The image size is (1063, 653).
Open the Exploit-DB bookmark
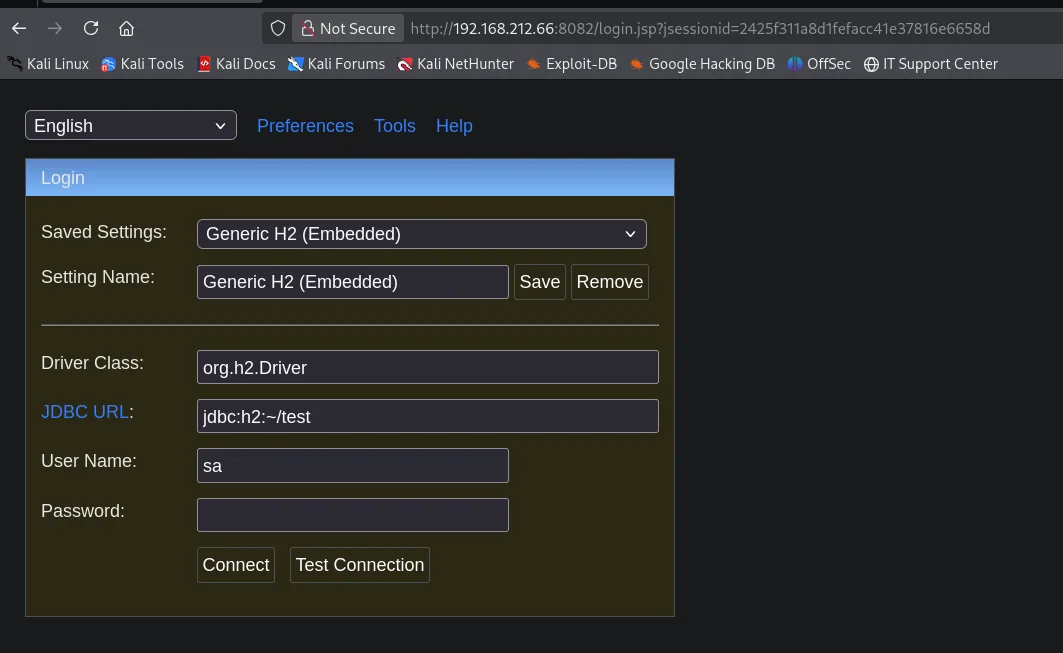pos(571,64)
